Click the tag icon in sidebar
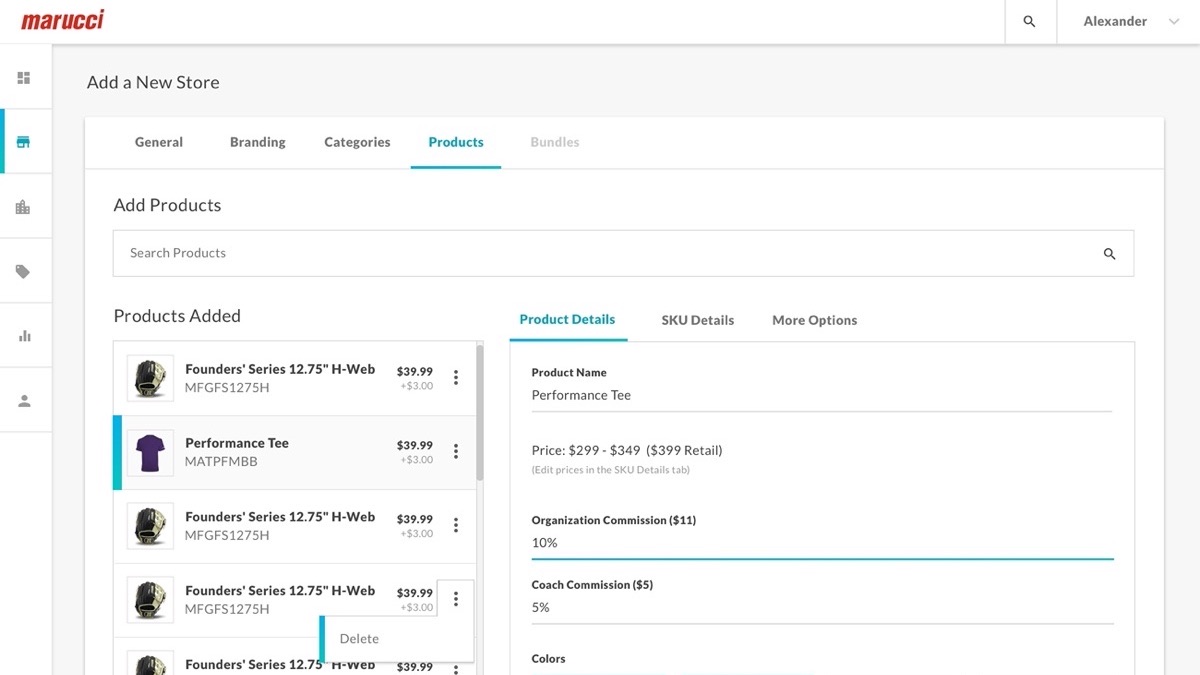The width and height of the screenshot is (1200, 675). point(24,271)
